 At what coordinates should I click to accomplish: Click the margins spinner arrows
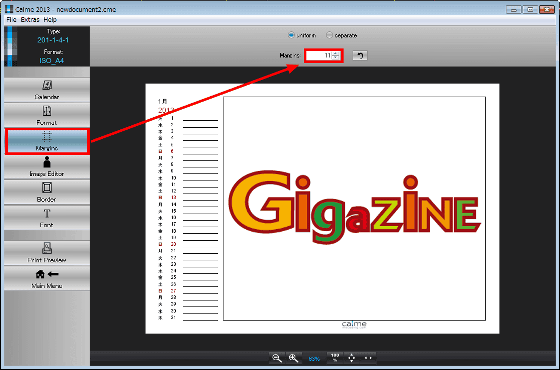[336, 55]
